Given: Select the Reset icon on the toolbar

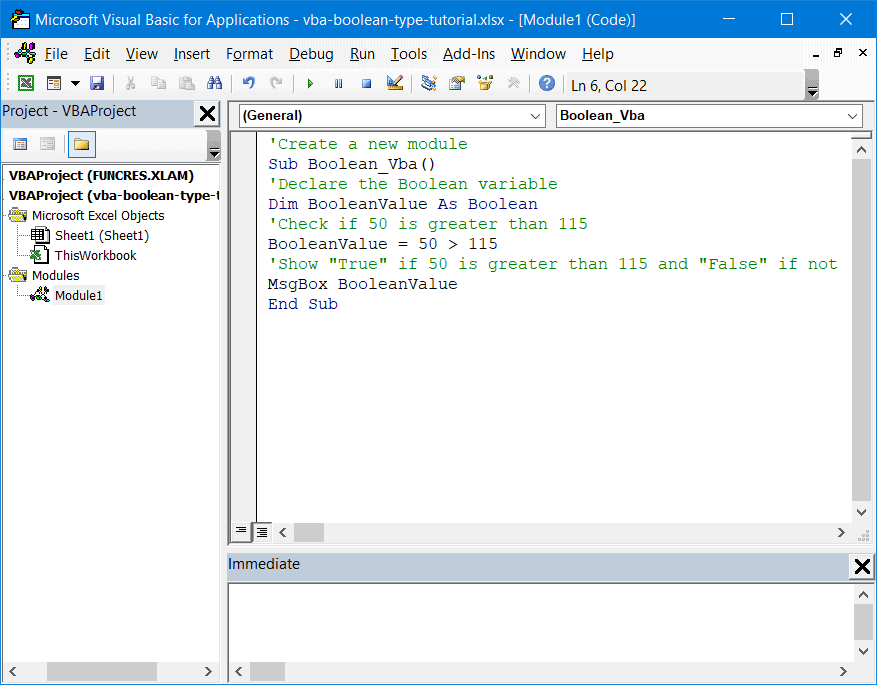Looking at the screenshot, I should [x=366, y=85].
